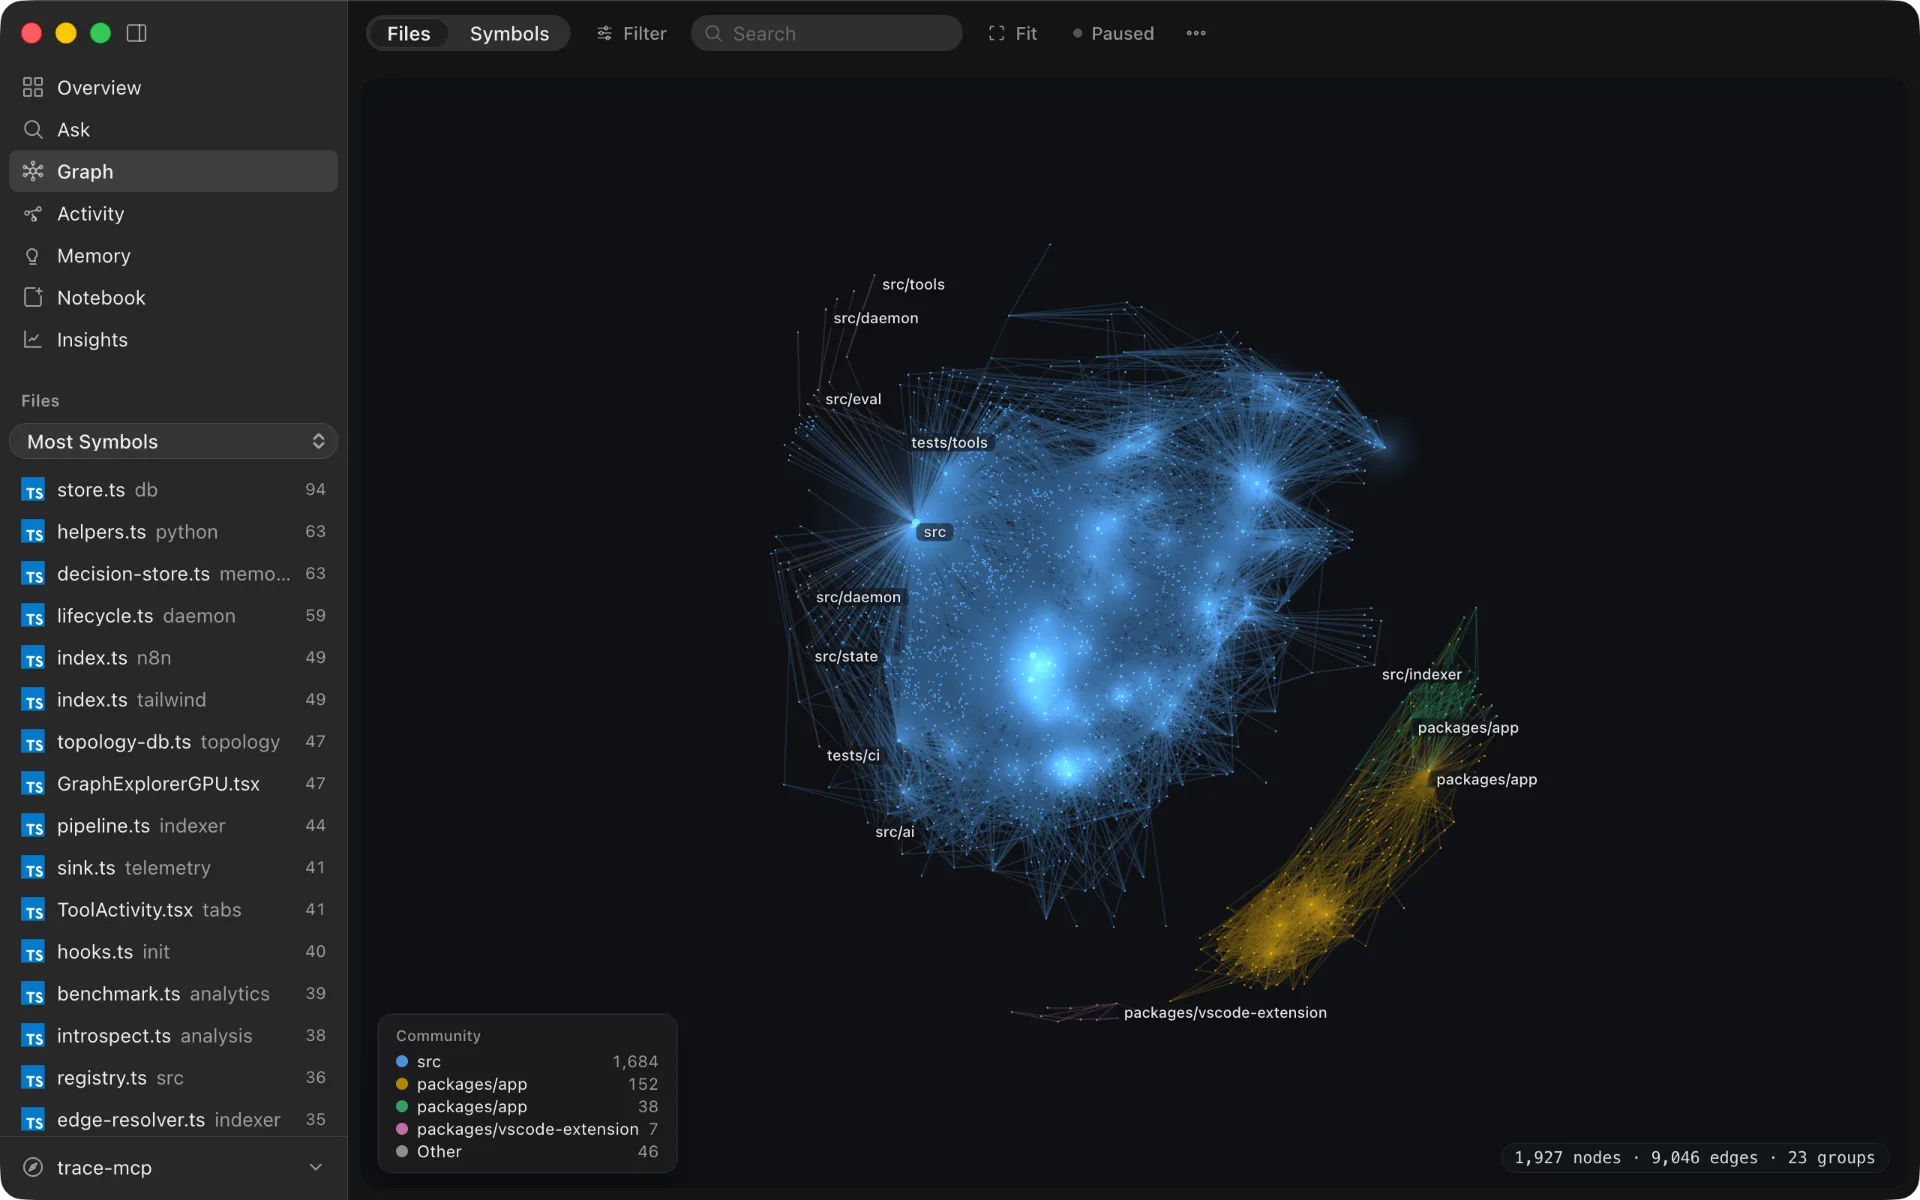
Task: Click the TS icon for registry.ts
Action: click(x=33, y=1078)
